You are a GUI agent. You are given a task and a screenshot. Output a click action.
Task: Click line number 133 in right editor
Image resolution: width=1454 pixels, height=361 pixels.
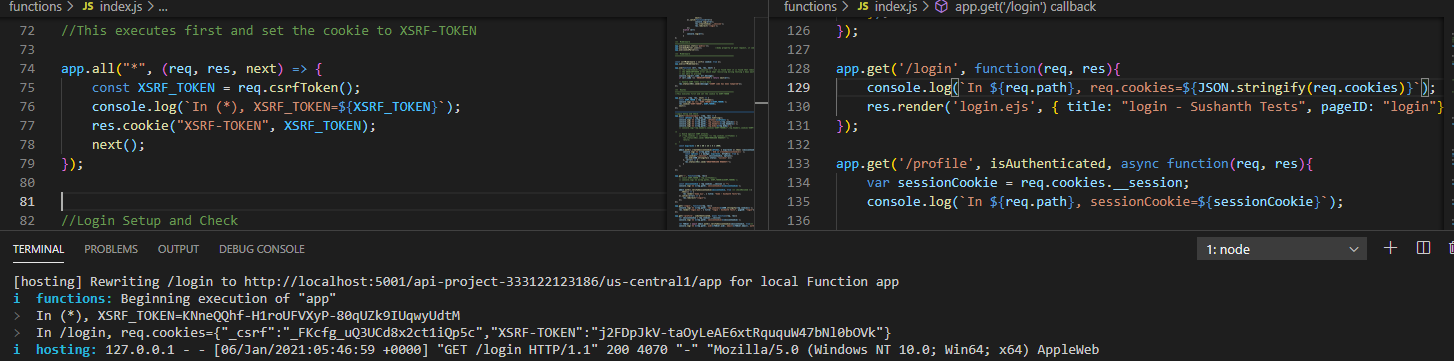tap(798, 163)
